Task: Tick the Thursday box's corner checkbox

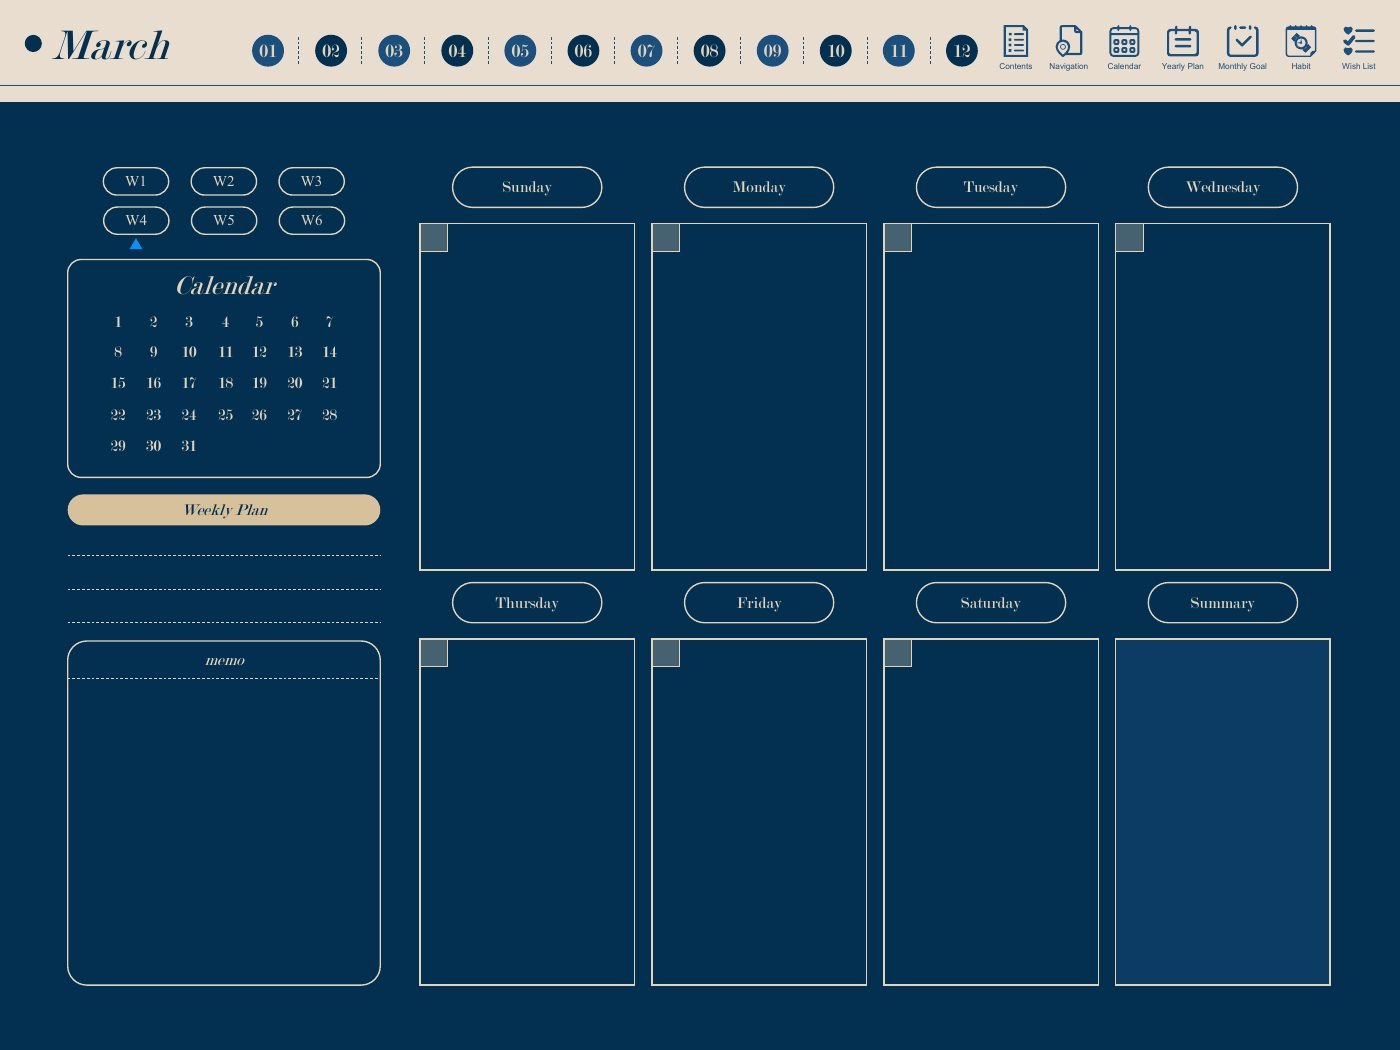Action: tap(434, 653)
